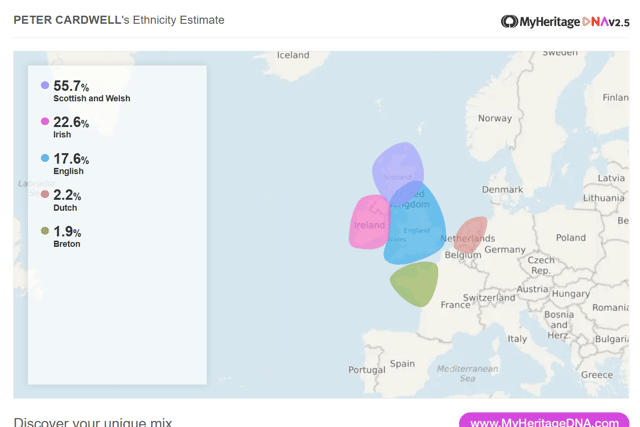Click the Iceland map label
Image resolution: width=640 pixels, height=427 pixels.
(x=293, y=55)
